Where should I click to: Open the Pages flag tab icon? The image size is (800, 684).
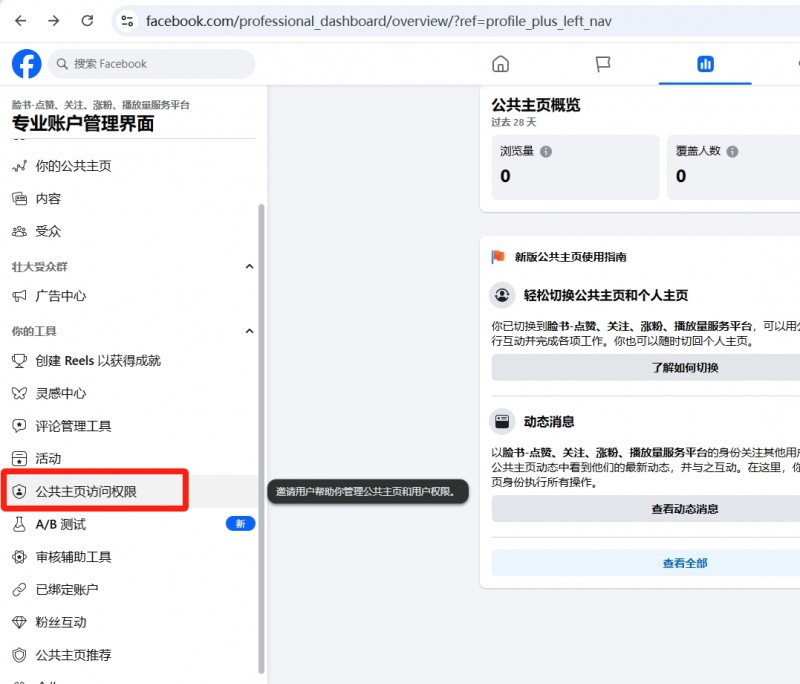[603, 64]
